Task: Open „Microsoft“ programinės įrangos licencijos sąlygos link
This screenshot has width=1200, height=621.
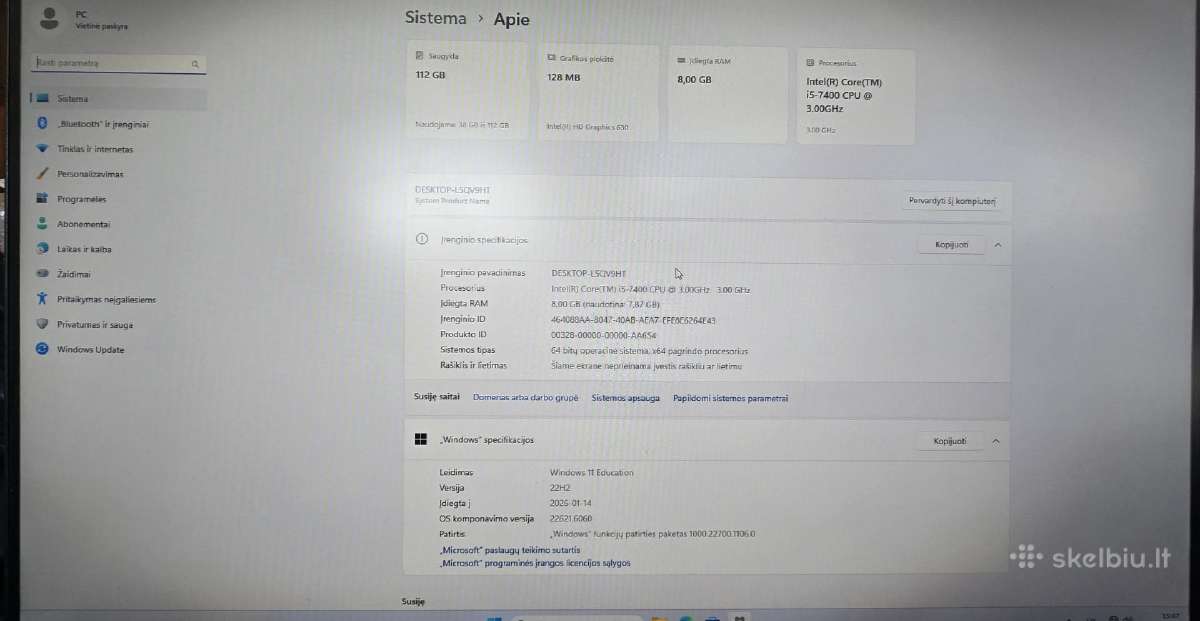Action: coord(535,563)
